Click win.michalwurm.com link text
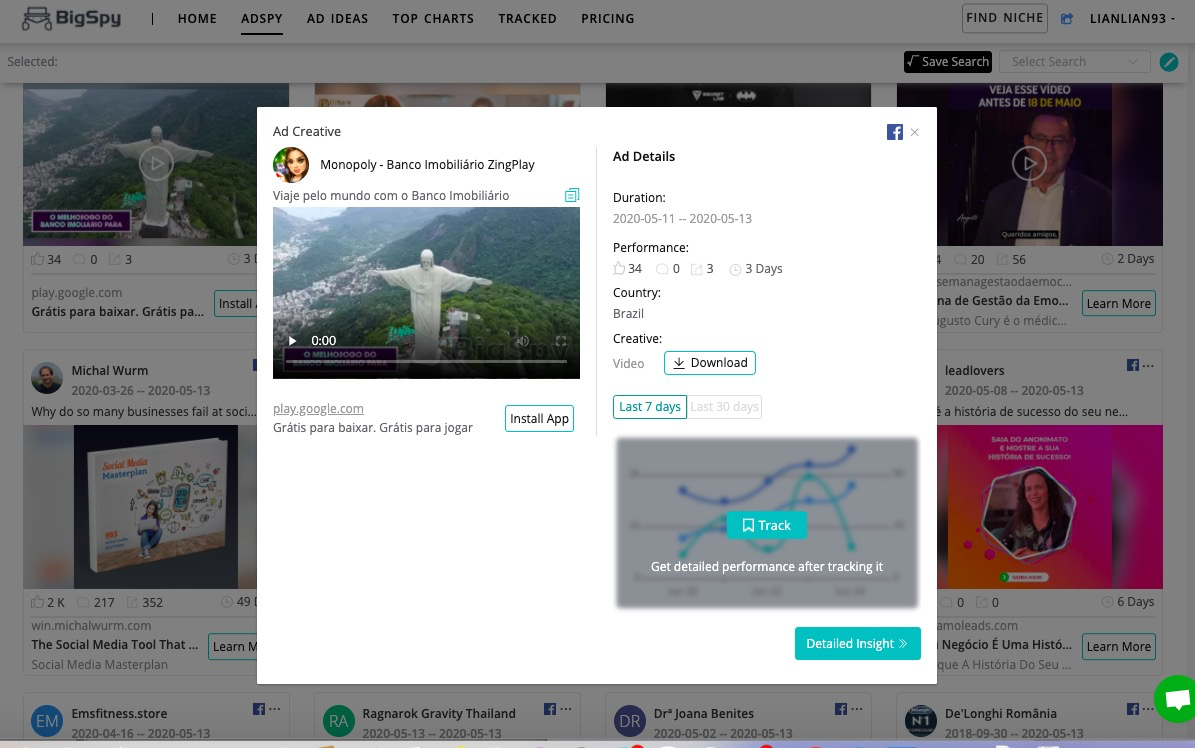 (x=91, y=625)
